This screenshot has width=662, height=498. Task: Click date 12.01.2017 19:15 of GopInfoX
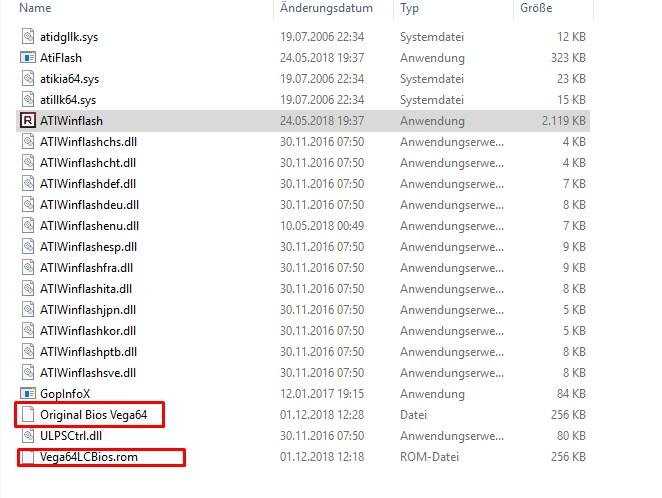[x=322, y=394]
